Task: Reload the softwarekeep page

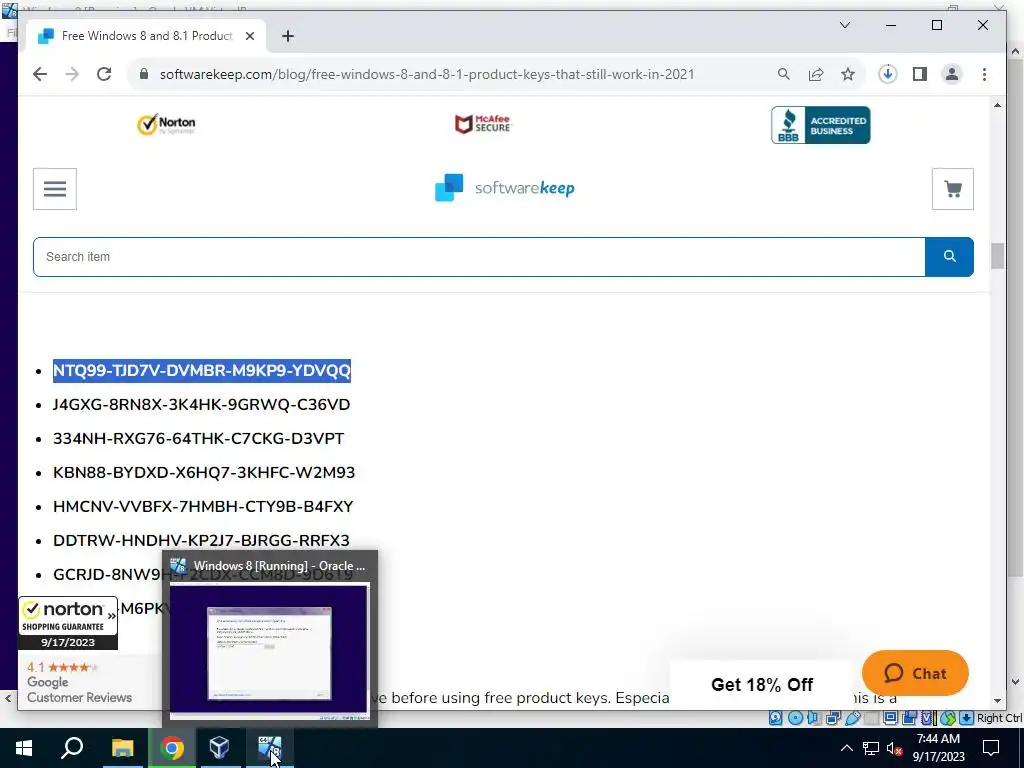Action: [x=104, y=74]
